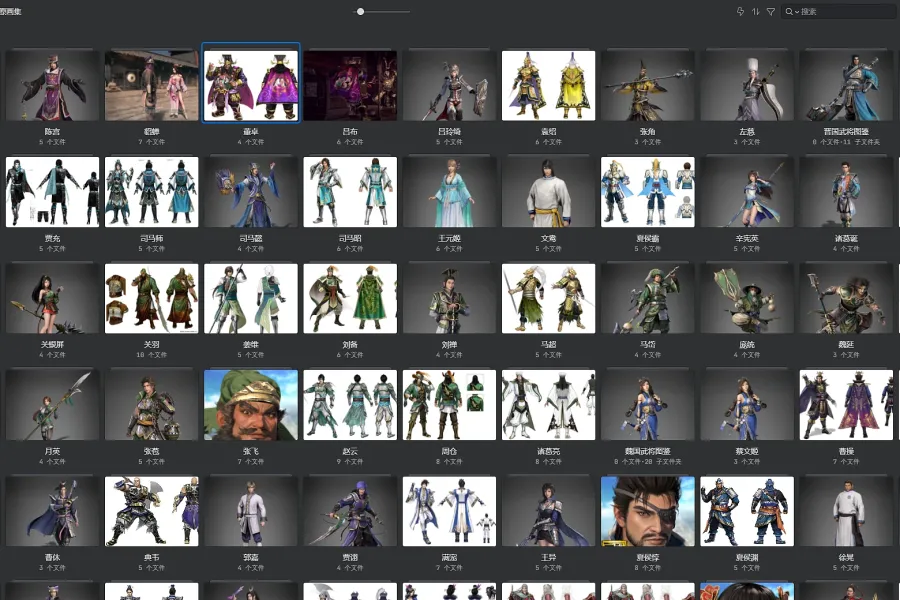Select the 贾充 folder thumbnail

click(x=52, y=192)
